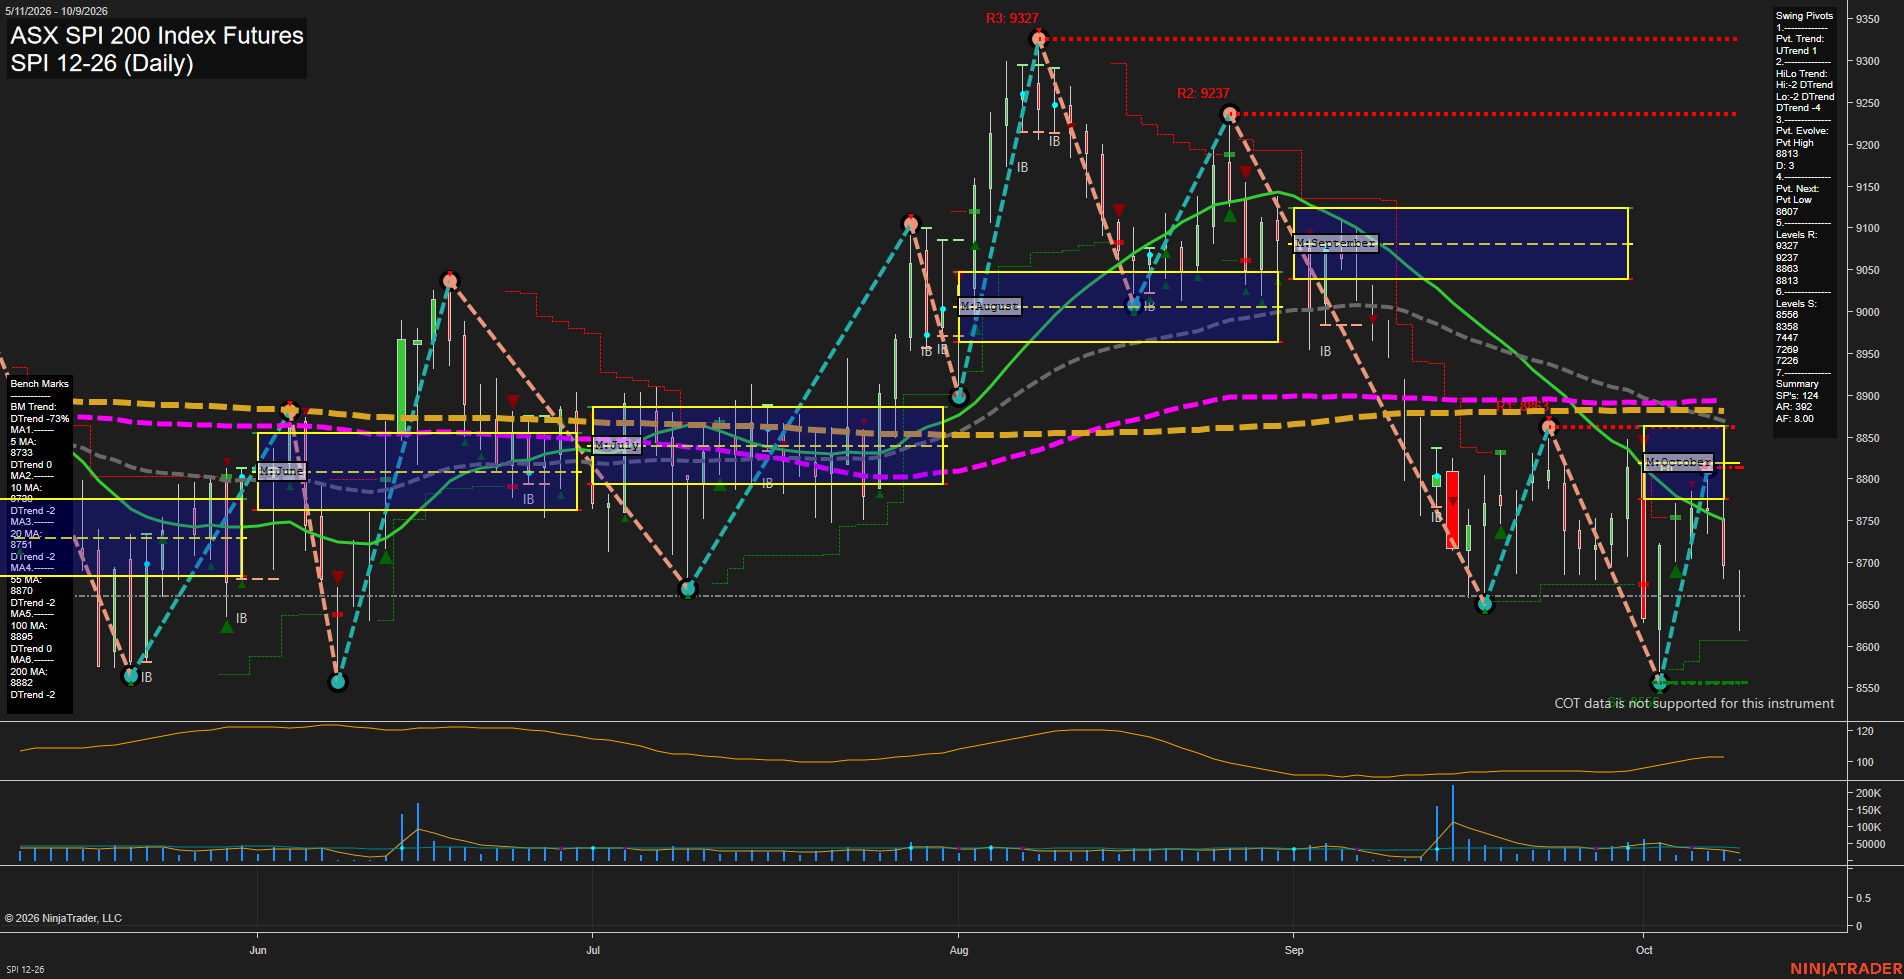The height and width of the screenshot is (979, 1904).
Task: Click the 5 MA: label
Action: [23, 442]
